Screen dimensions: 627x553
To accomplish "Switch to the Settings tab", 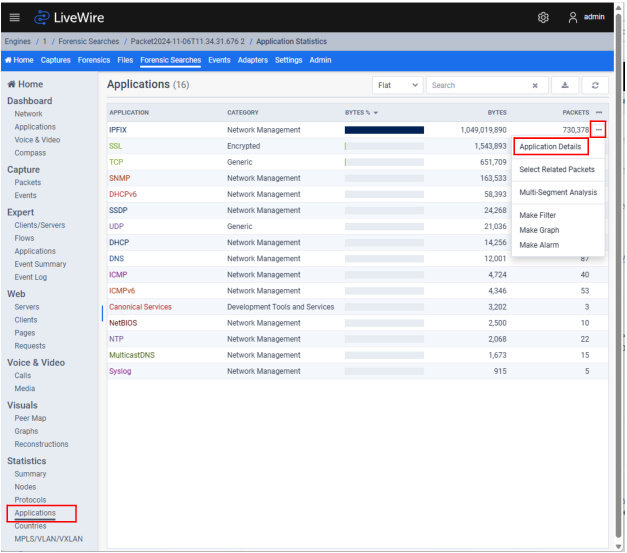I will coord(288,60).
